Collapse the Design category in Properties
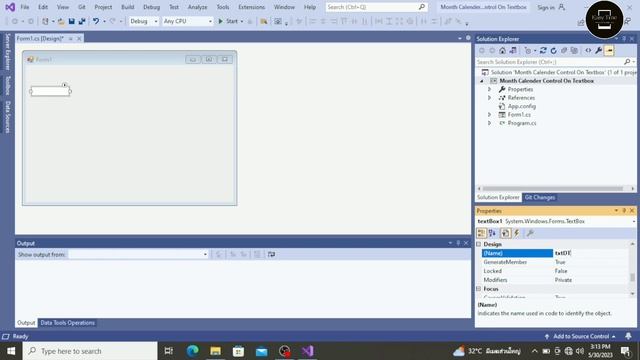This screenshot has height=360, width=640. coord(479,244)
